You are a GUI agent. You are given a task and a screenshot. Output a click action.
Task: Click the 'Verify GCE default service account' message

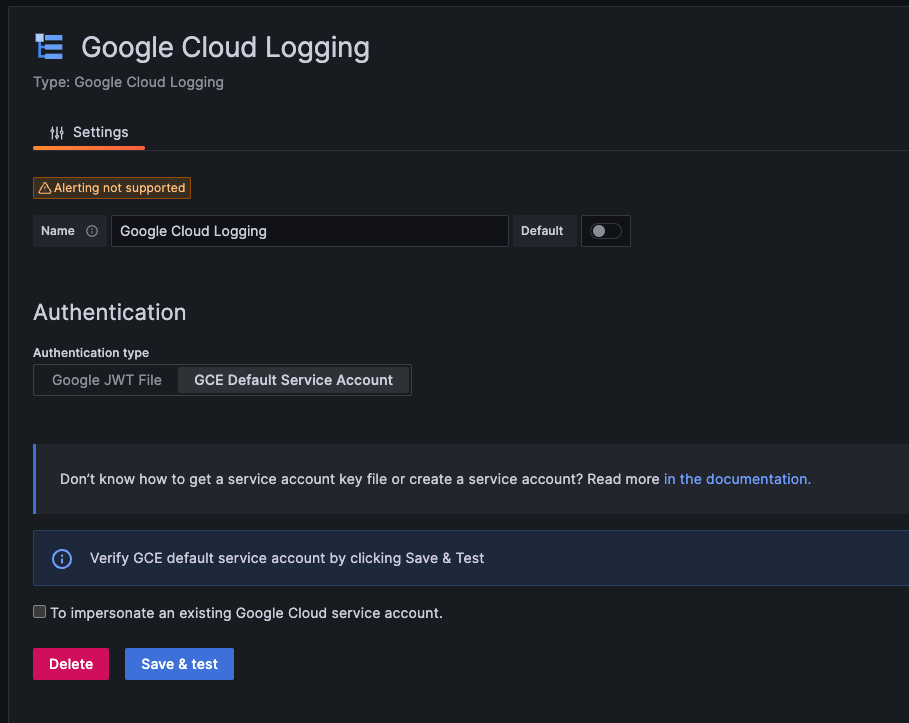[286, 558]
